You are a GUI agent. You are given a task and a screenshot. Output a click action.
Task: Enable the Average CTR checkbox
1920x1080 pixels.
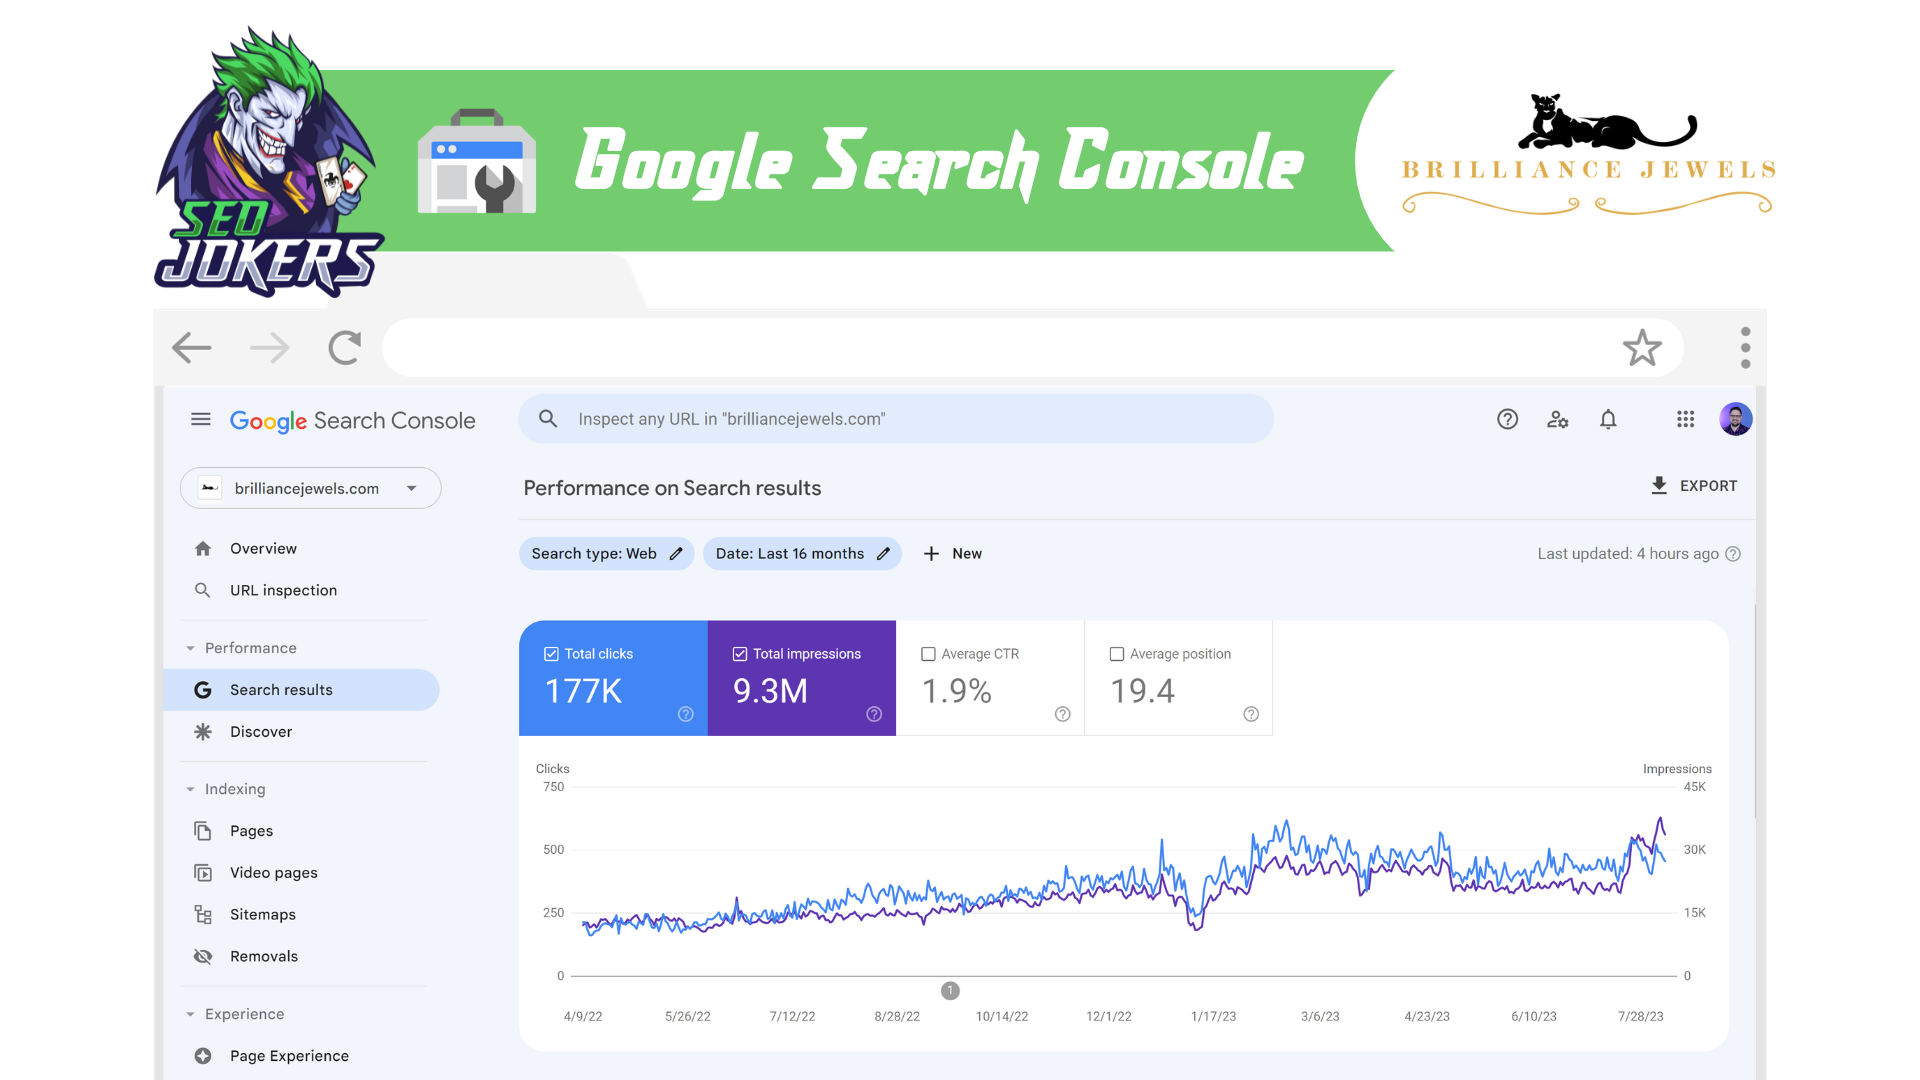point(928,654)
